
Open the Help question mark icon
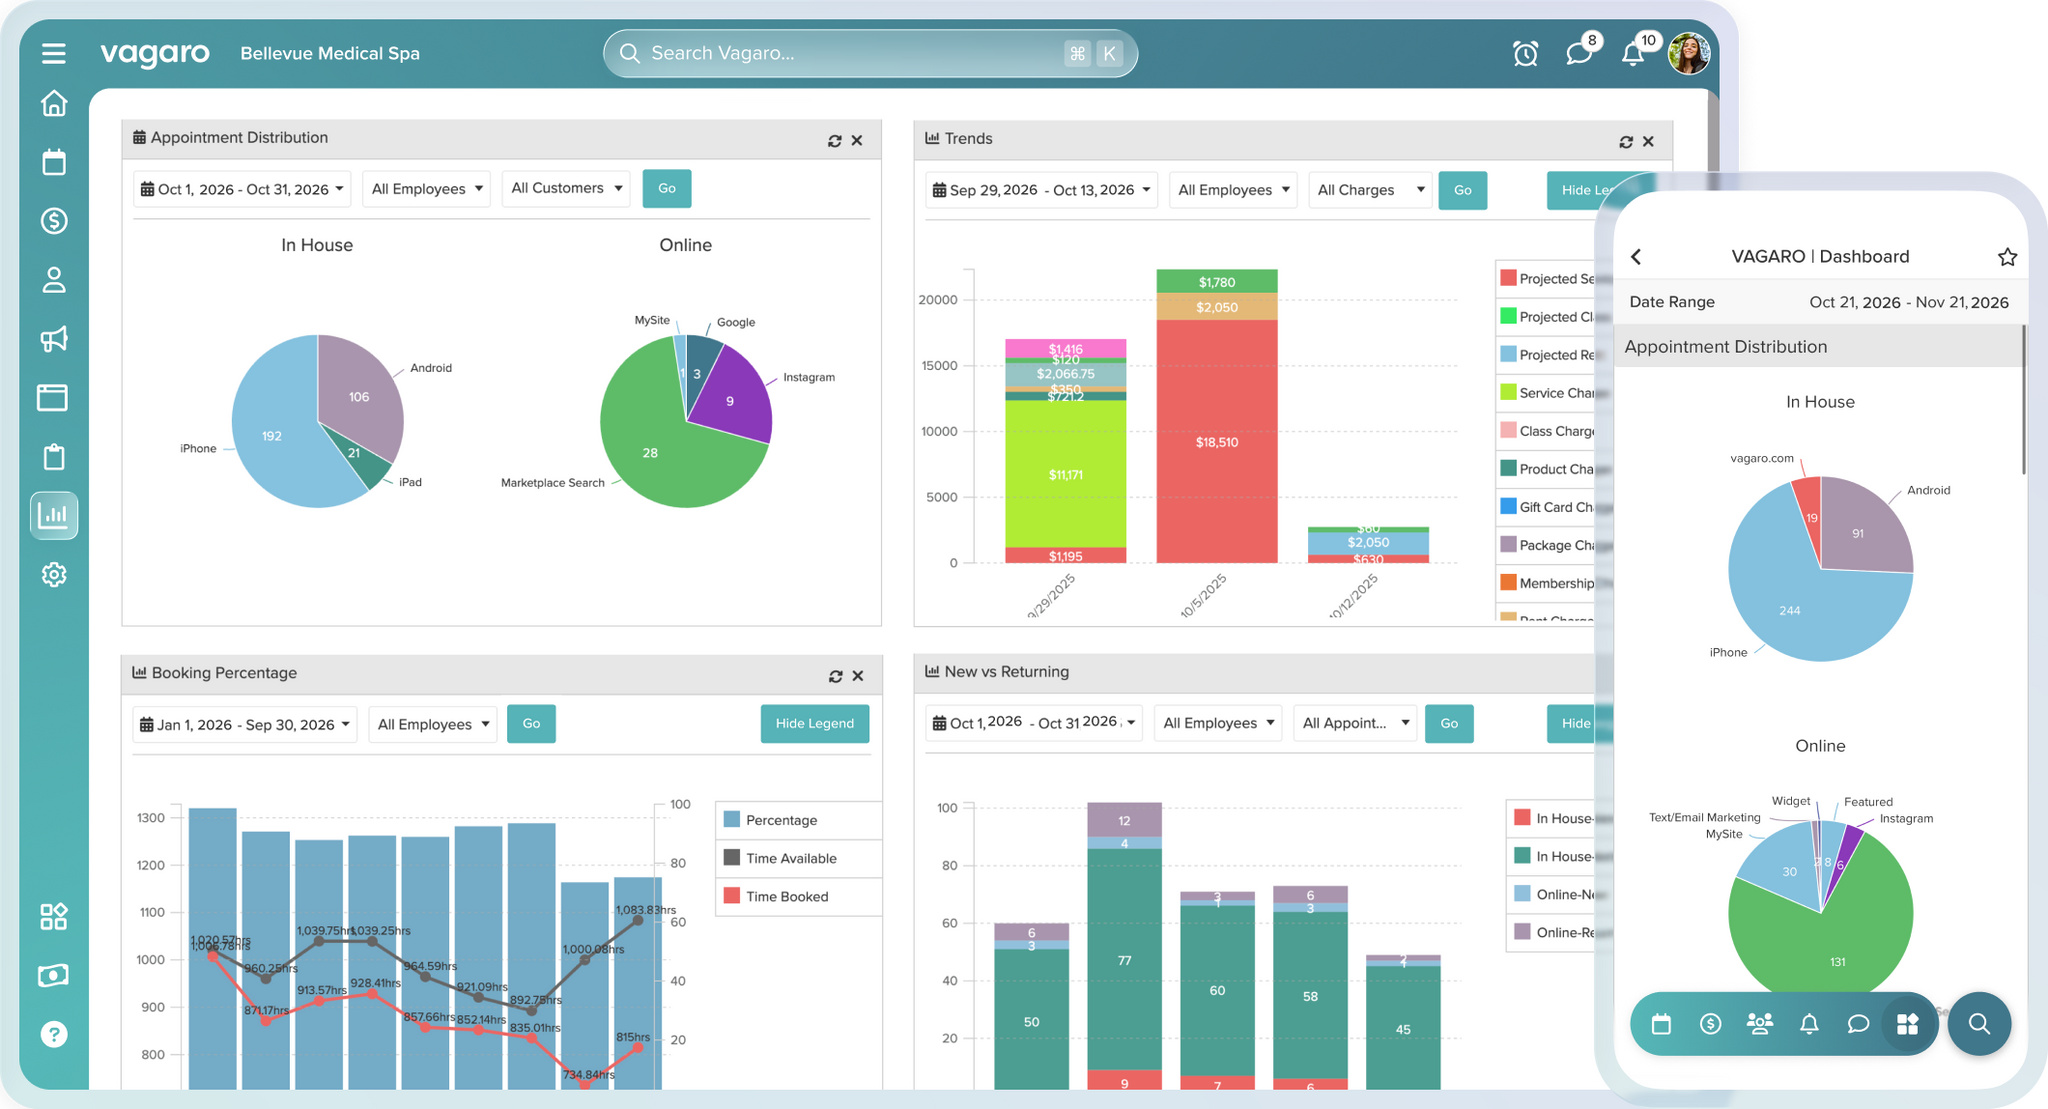(x=54, y=1034)
